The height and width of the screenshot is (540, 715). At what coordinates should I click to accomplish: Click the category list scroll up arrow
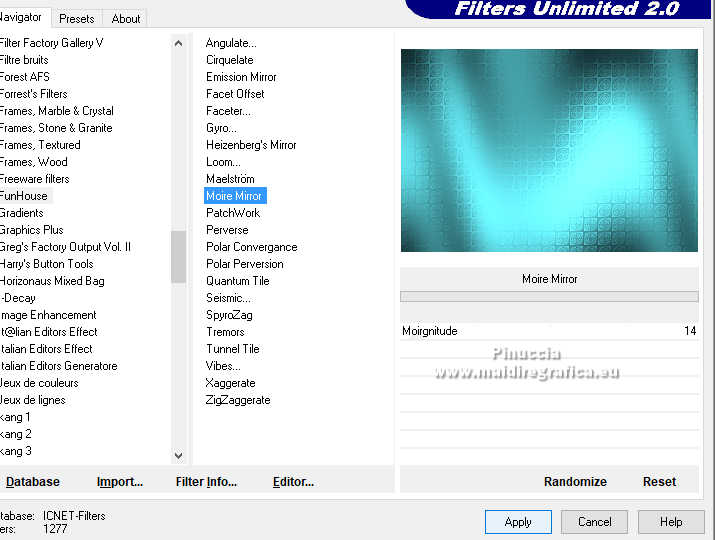pos(178,43)
